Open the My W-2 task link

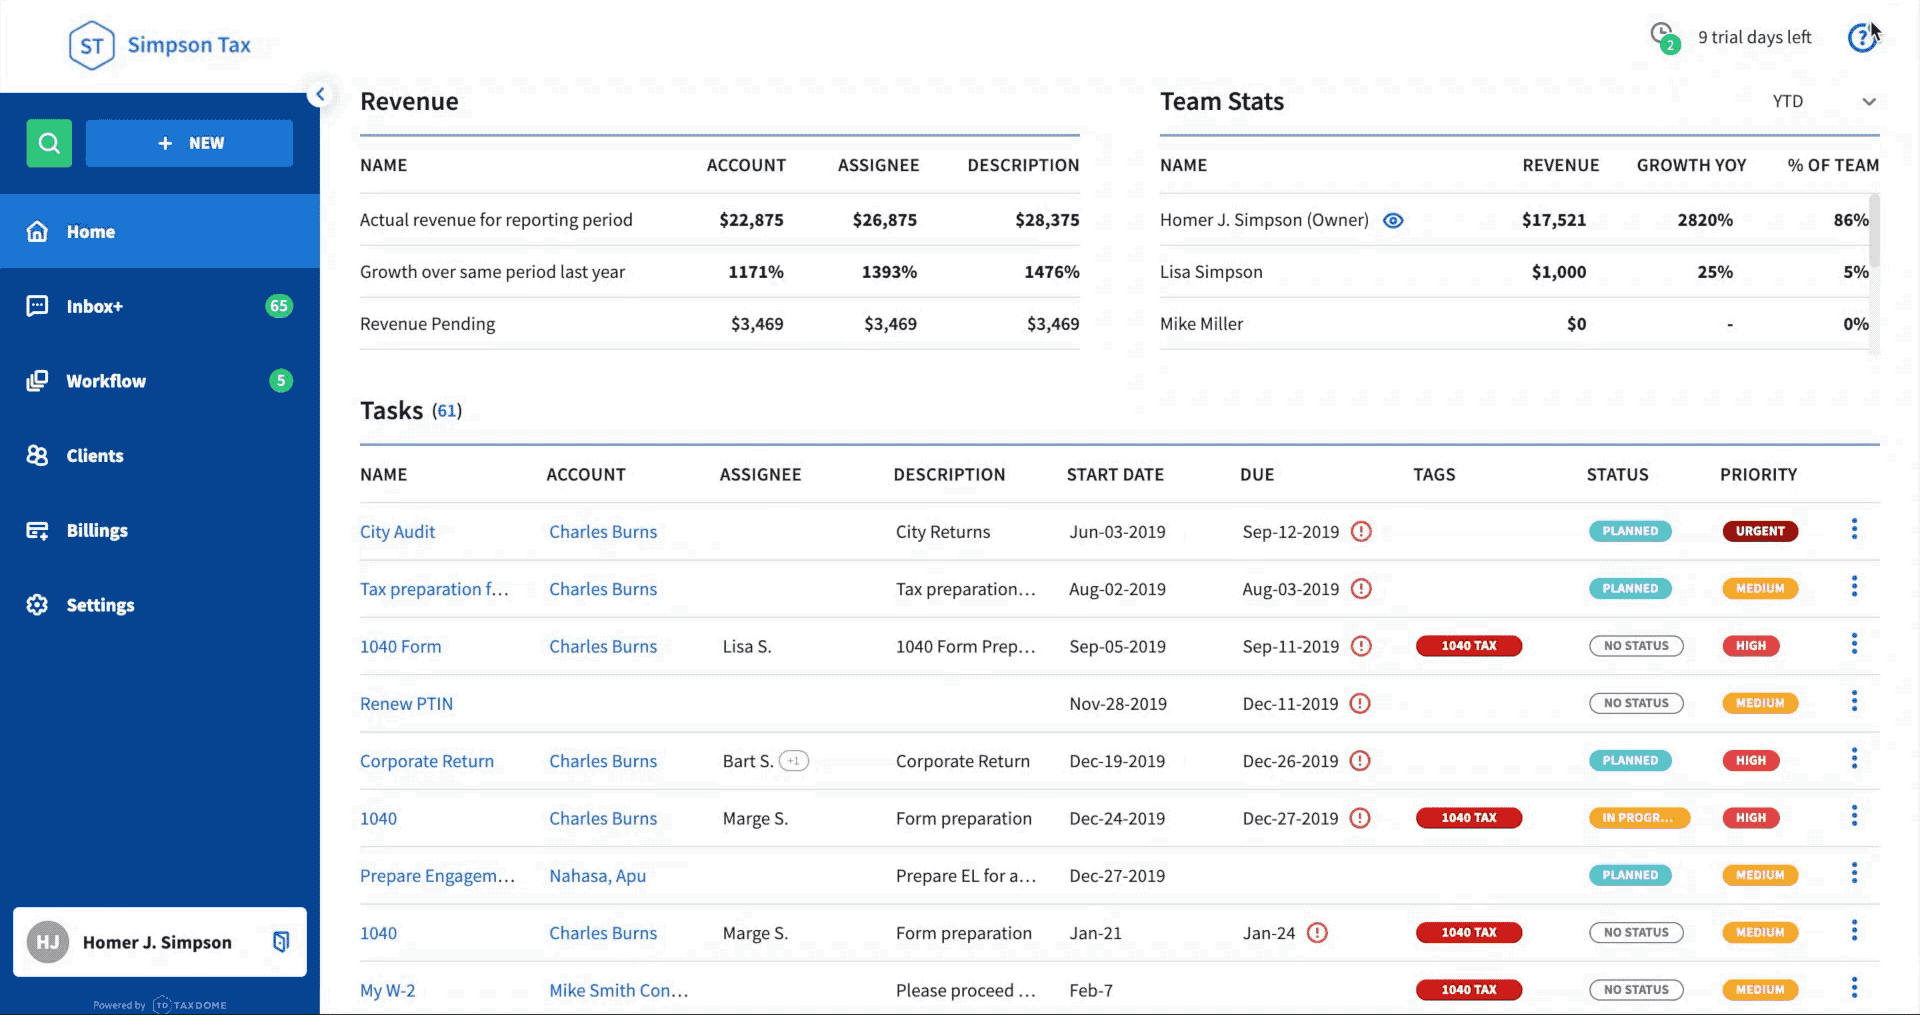(x=387, y=990)
